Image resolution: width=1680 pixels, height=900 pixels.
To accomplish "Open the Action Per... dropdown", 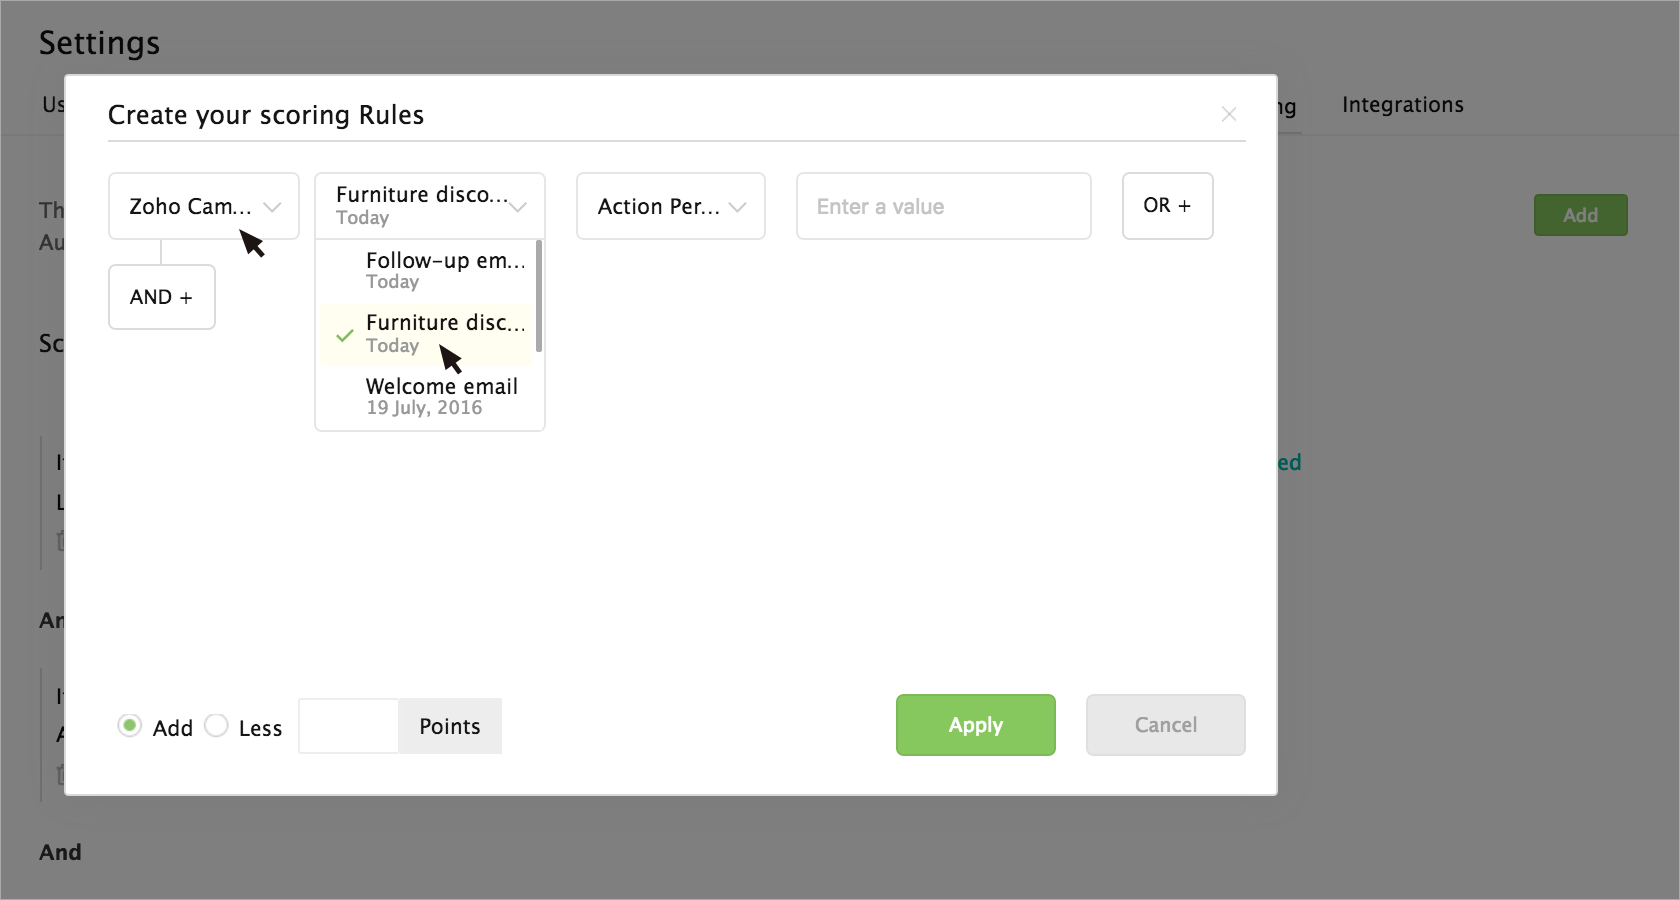I will (x=671, y=206).
